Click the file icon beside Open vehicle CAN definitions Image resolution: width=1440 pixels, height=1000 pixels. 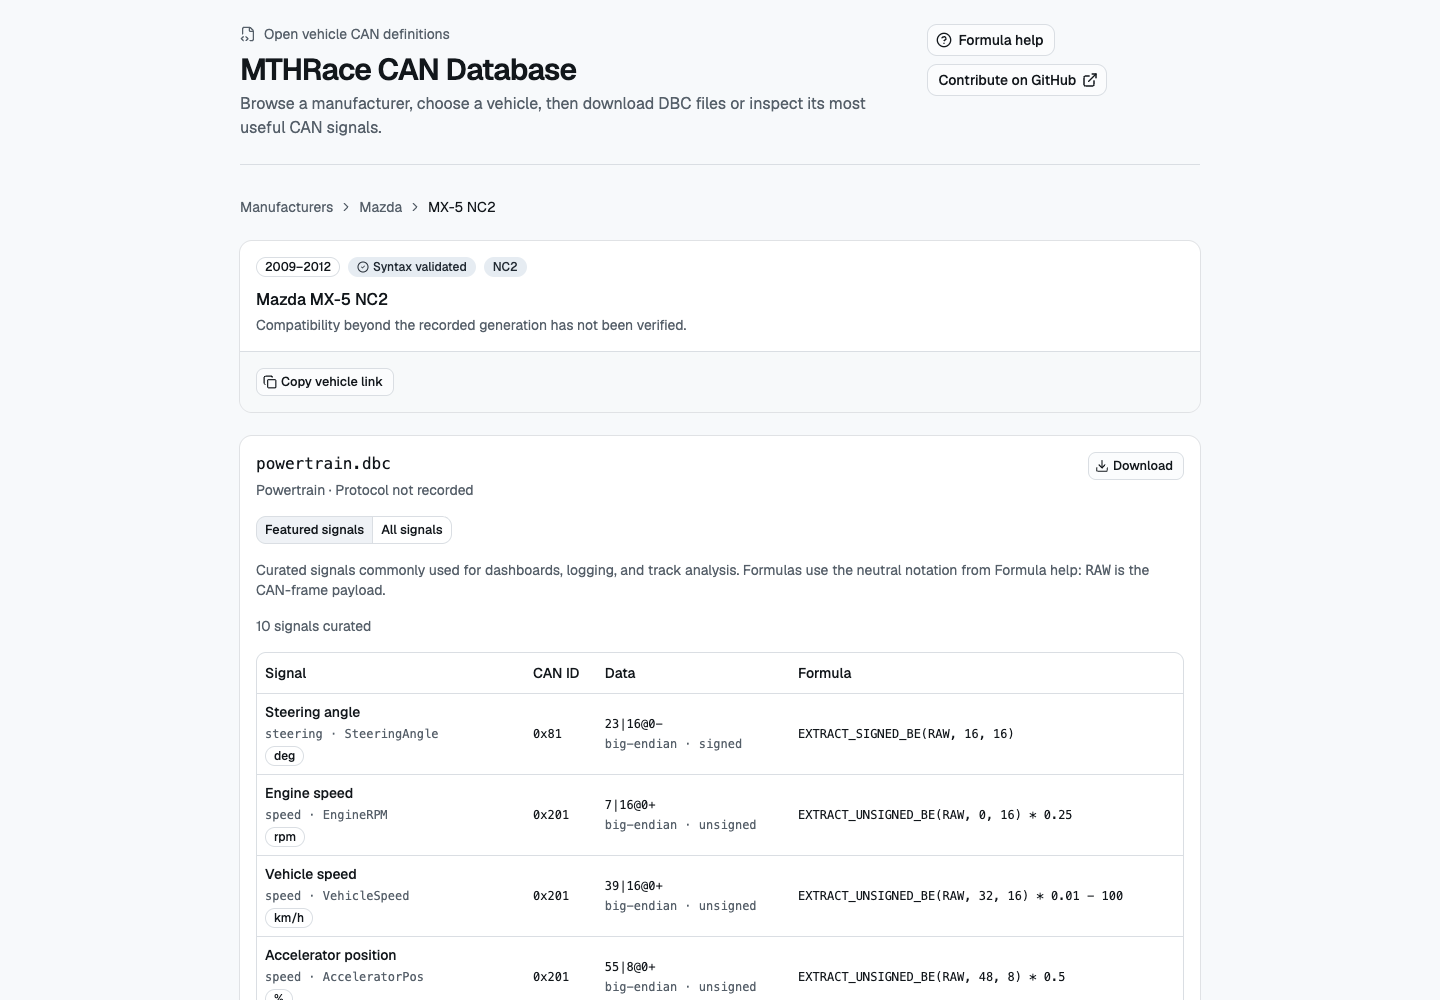[248, 34]
